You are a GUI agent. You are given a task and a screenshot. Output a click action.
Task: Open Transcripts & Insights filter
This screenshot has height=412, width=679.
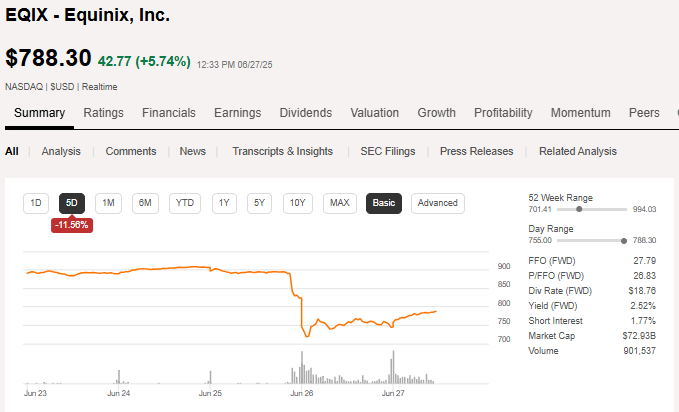tap(282, 151)
